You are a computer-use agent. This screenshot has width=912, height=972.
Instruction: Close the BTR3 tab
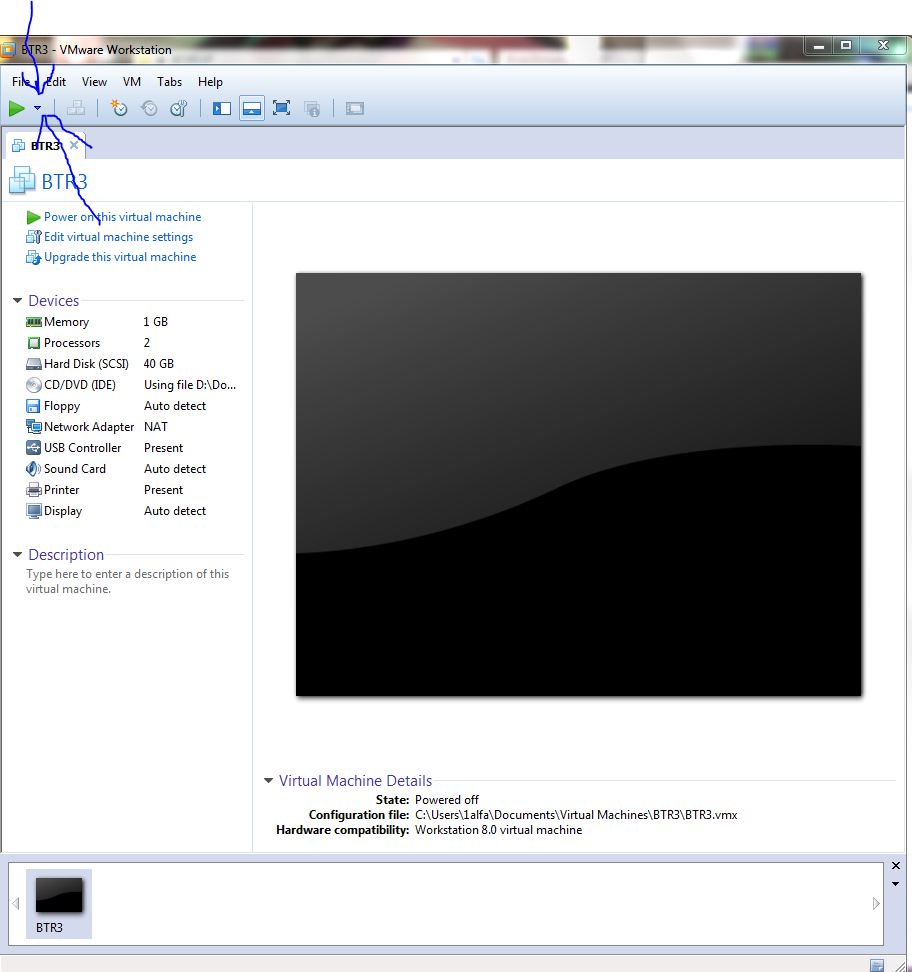[74, 145]
